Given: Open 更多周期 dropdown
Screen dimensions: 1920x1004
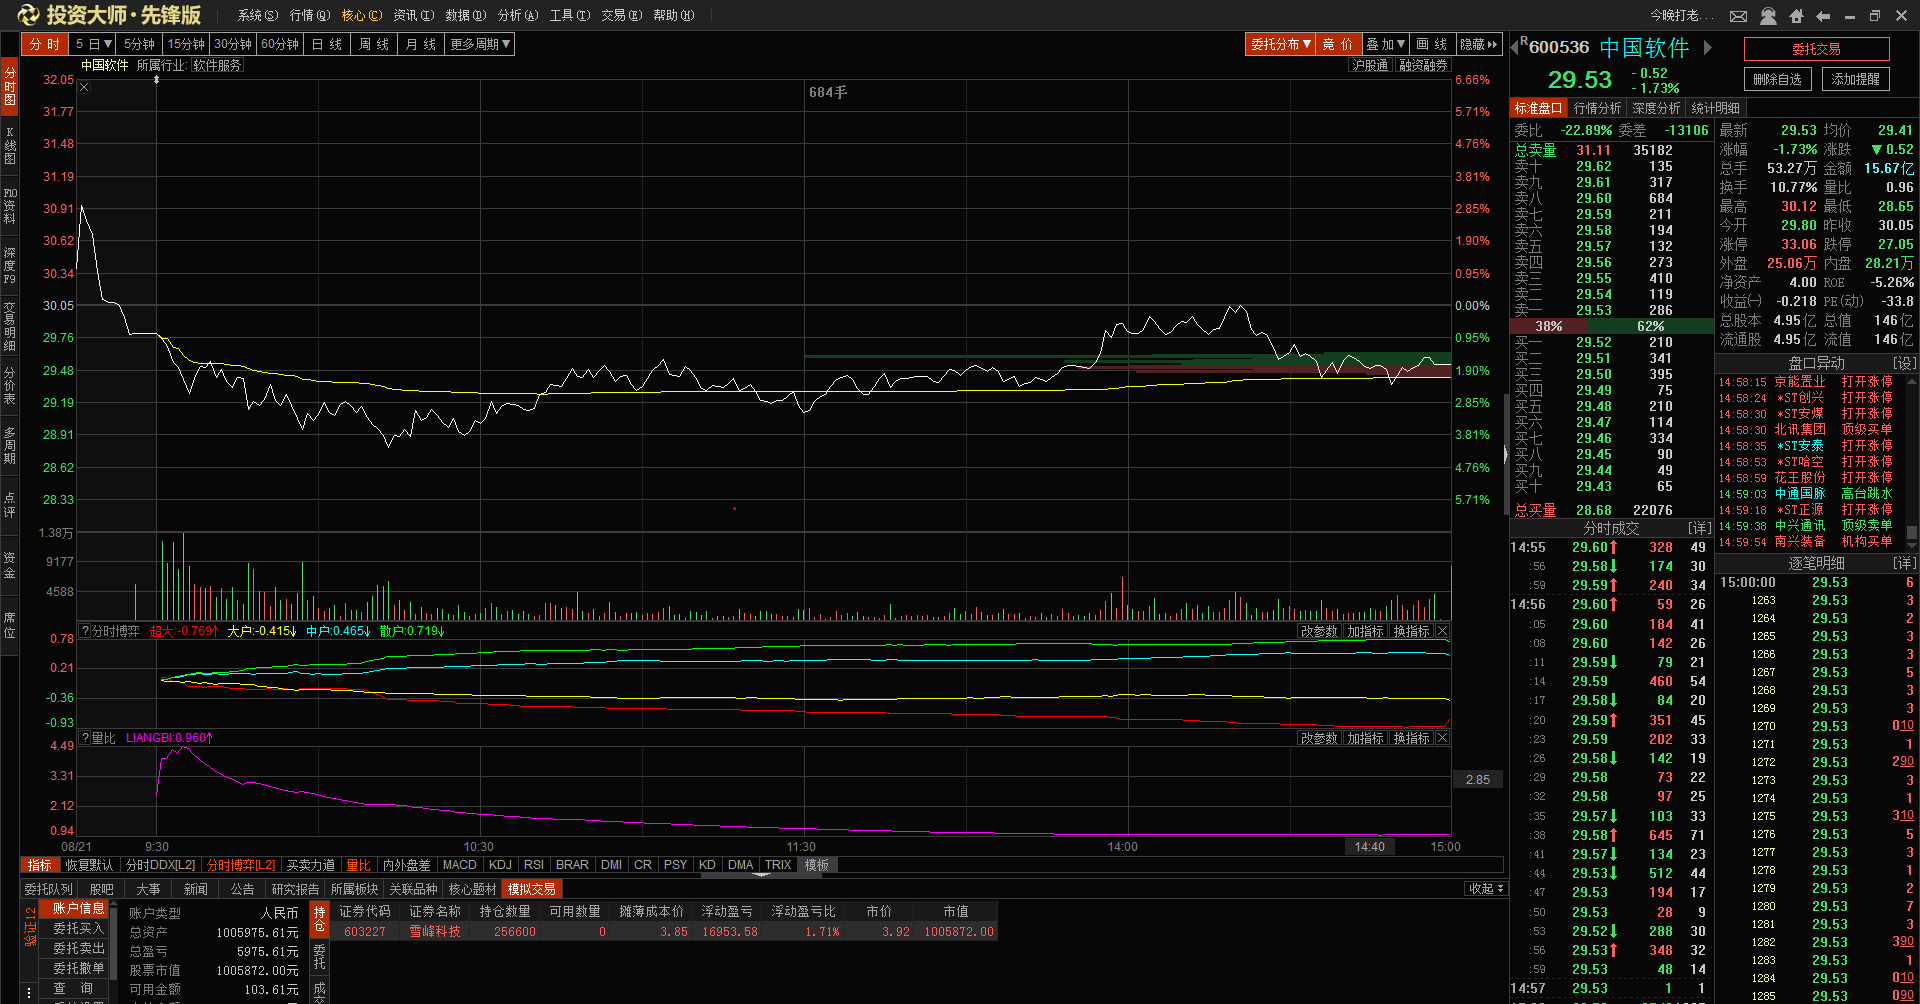Looking at the screenshot, I should pos(480,44).
